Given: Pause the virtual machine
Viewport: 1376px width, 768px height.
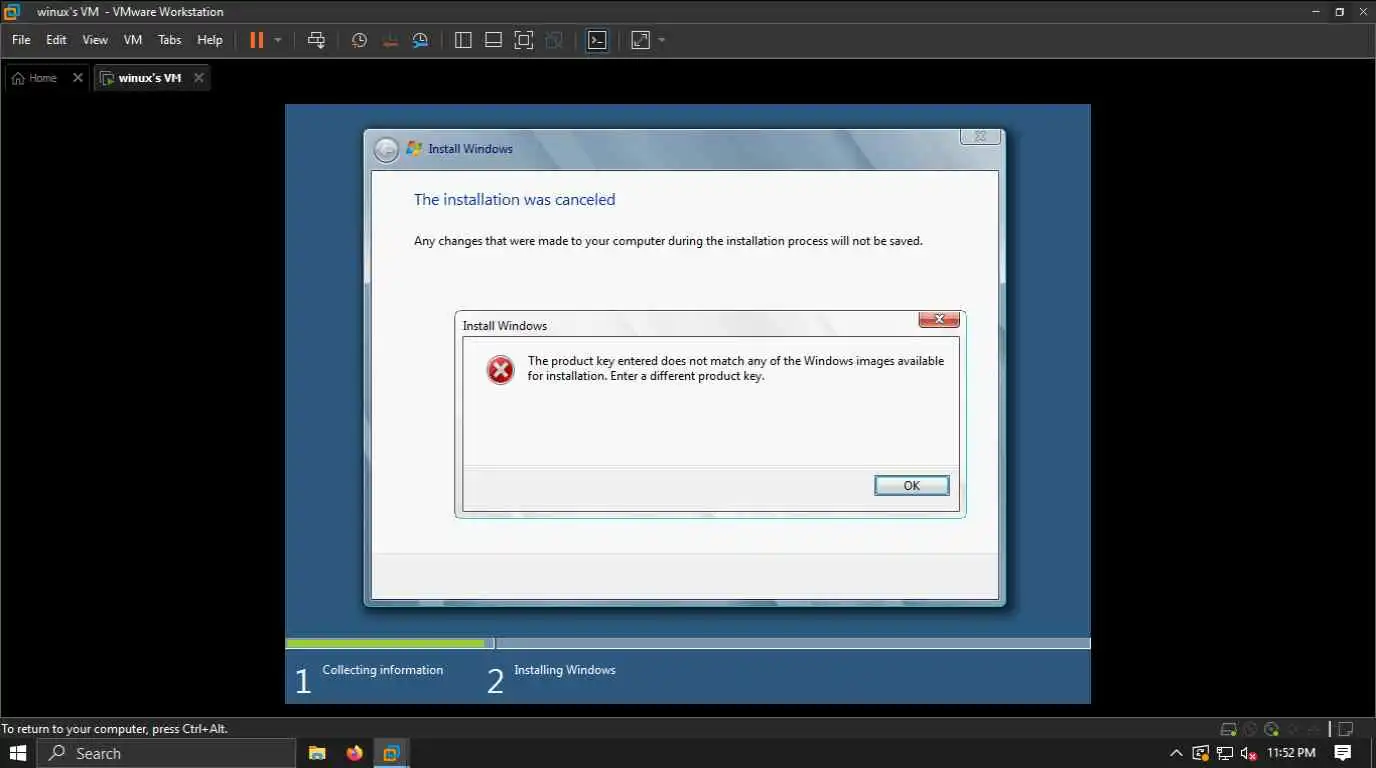Looking at the screenshot, I should (257, 40).
